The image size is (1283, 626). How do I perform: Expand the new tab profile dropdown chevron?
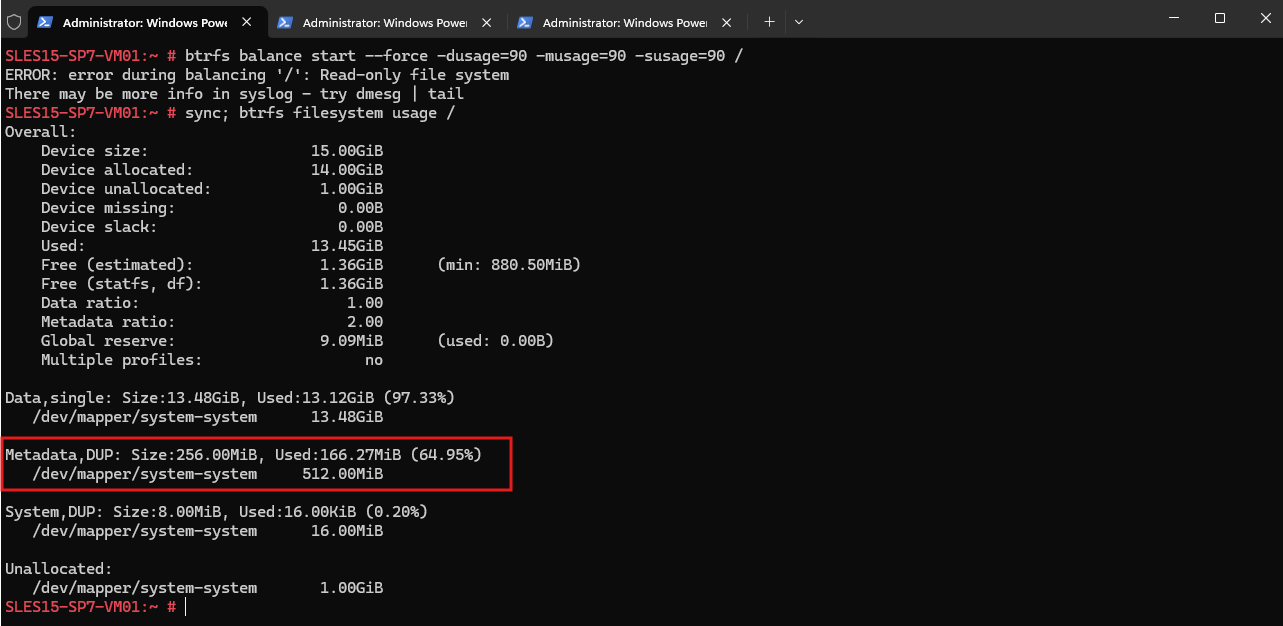pos(798,22)
